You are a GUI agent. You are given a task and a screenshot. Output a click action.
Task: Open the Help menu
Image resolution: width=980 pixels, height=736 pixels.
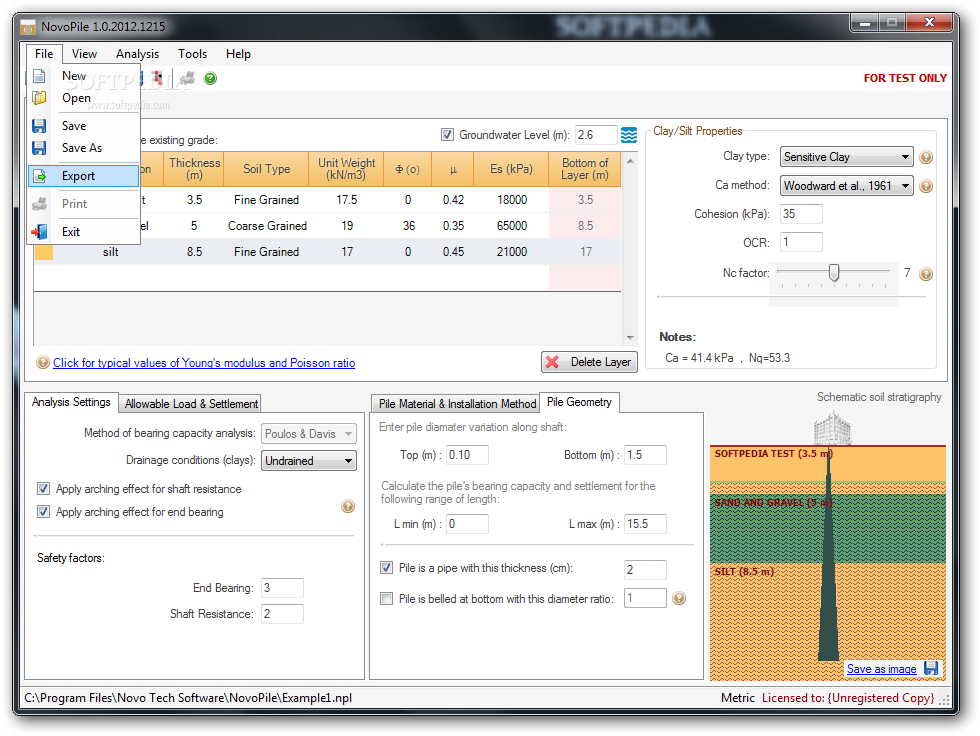point(238,54)
